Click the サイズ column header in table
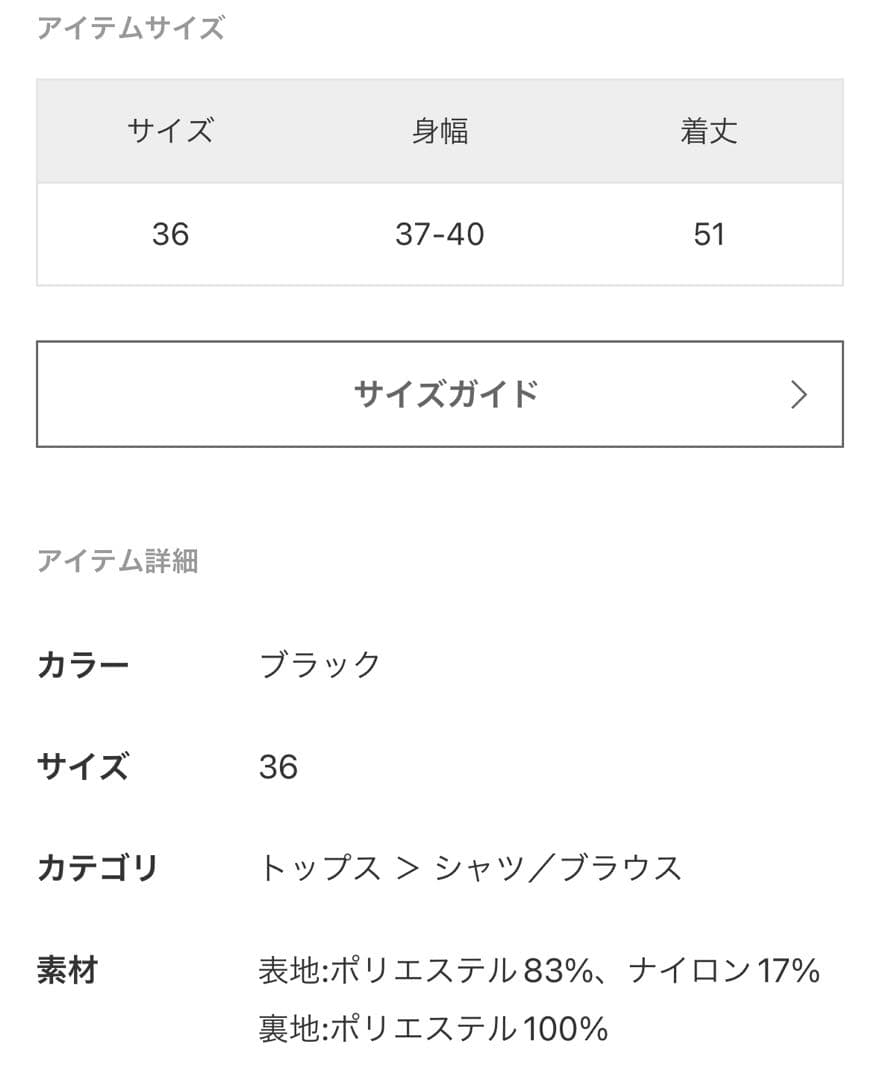The width and height of the screenshot is (880, 1080). pos(170,131)
